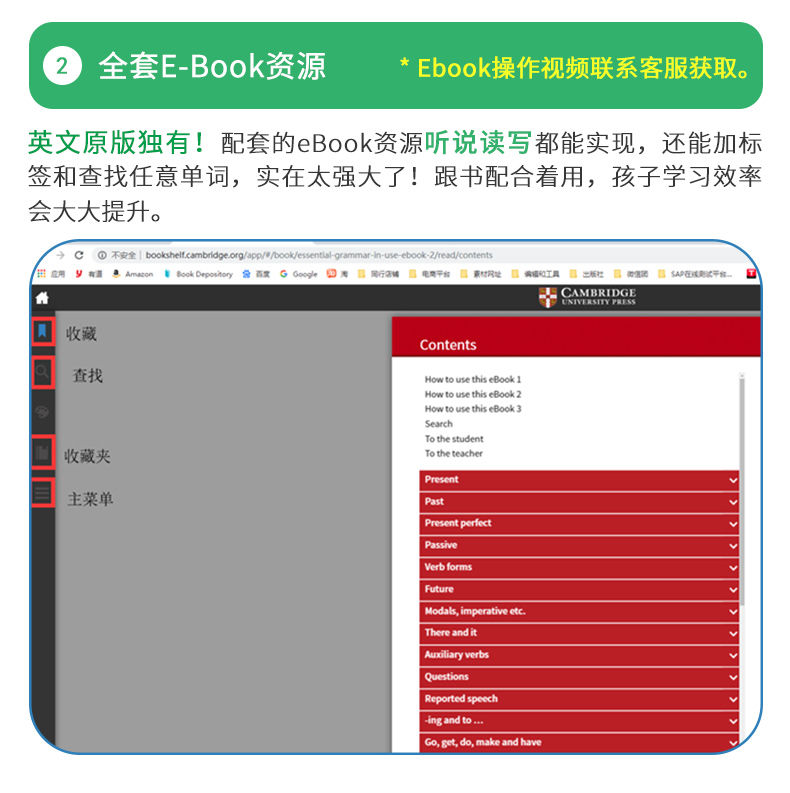
Task: Click the Contents panel scrollbar
Action: [742, 490]
